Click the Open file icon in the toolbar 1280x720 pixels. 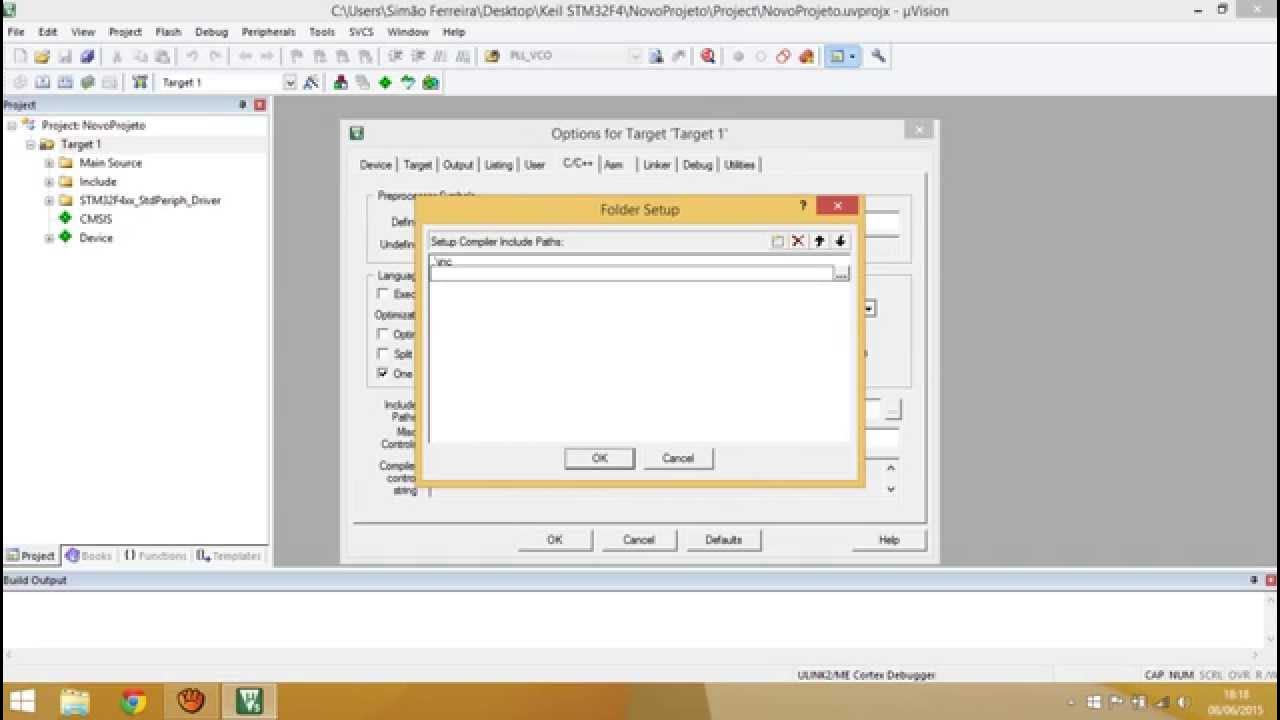42,57
